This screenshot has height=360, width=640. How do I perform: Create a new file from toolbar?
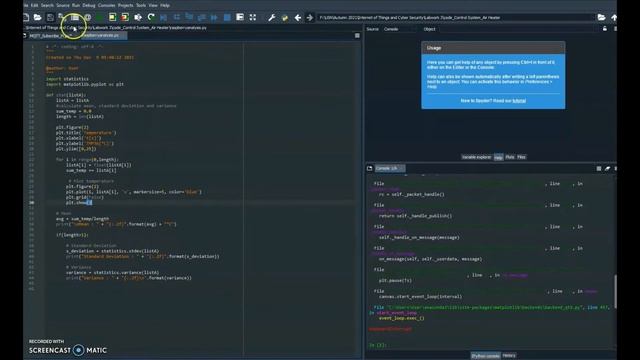[x=26, y=18]
